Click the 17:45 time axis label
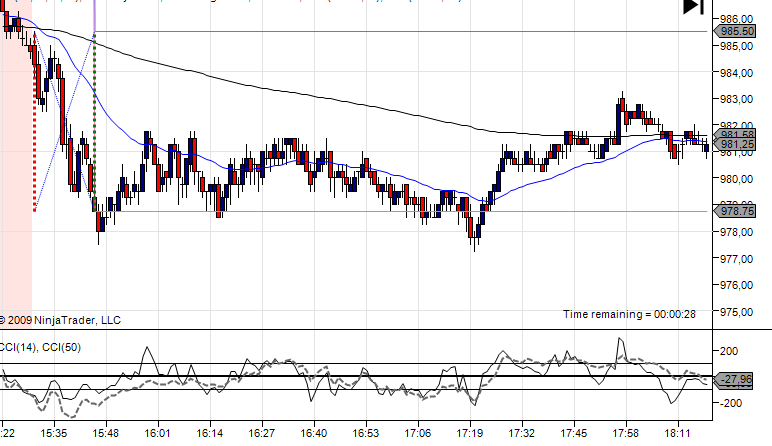Image resolution: width=772 pixels, height=446 pixels. pyautogui.click(x=574, y=434)
